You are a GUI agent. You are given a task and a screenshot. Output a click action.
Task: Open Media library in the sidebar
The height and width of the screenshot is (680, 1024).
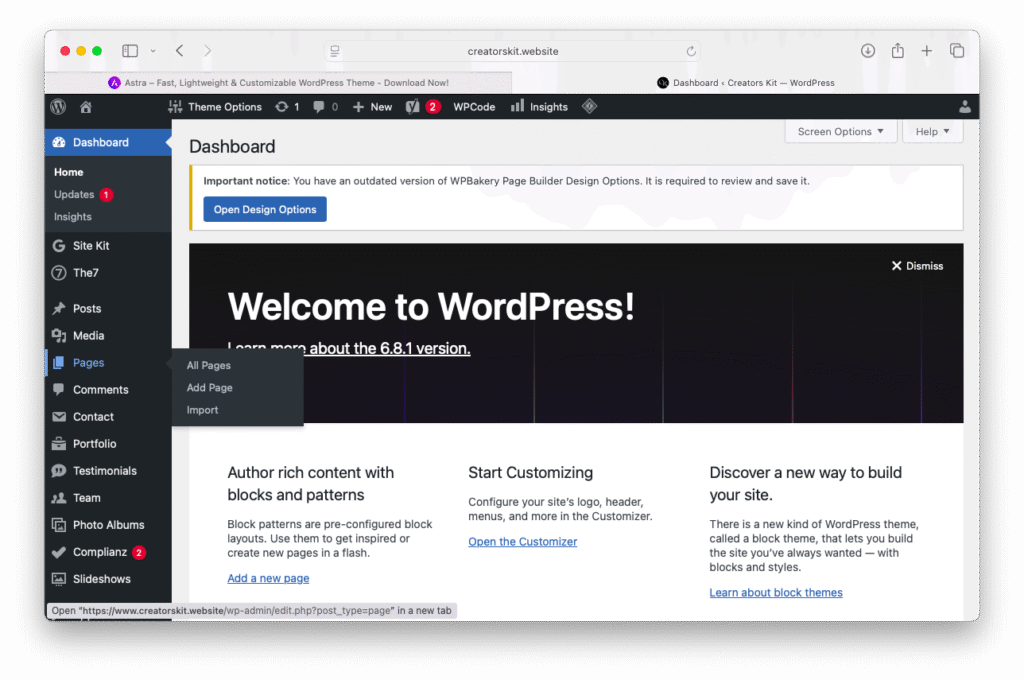pos(108,335)
